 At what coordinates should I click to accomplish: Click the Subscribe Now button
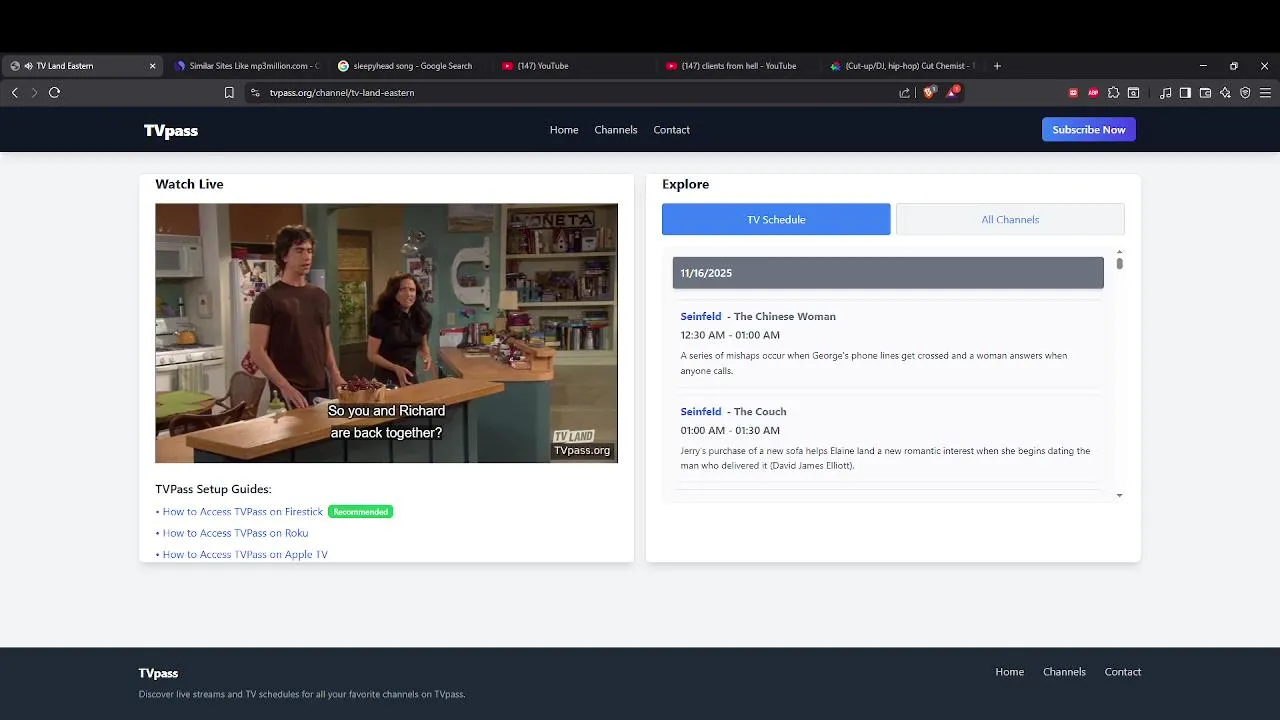[1089, 130]
